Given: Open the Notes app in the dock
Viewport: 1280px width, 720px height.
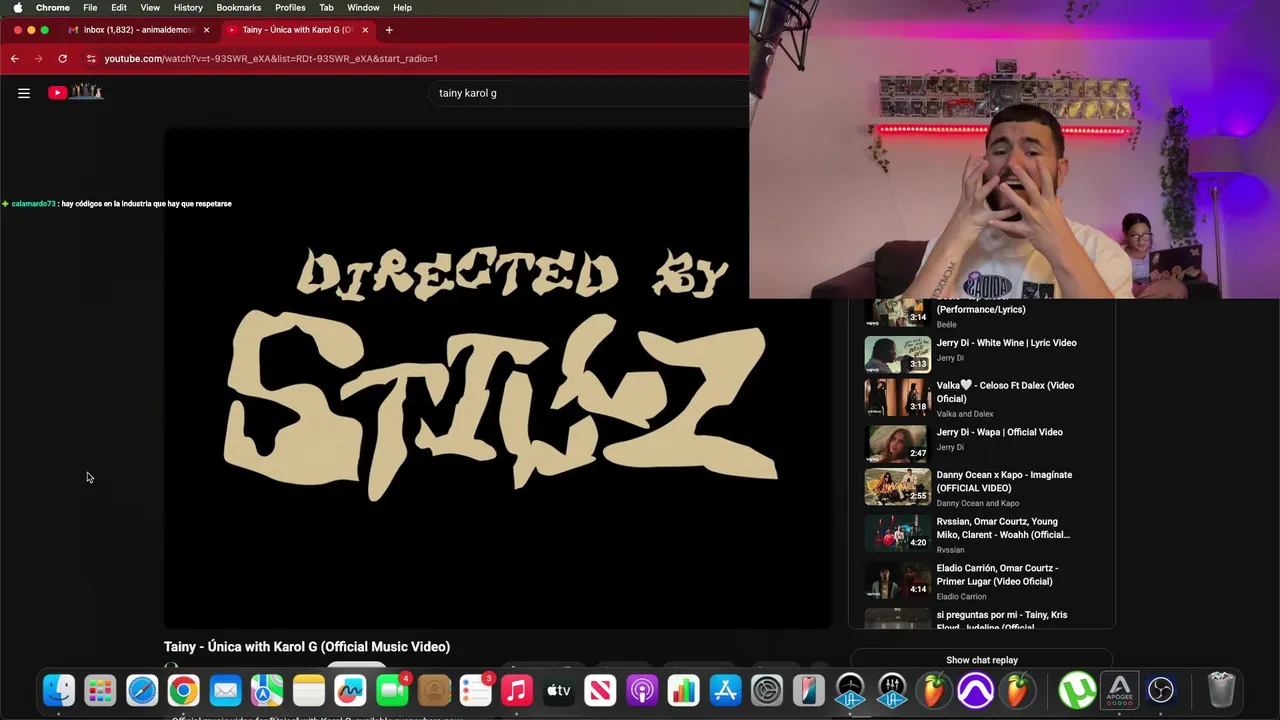Looking at the screenshot, I should (x=309, y=690).
